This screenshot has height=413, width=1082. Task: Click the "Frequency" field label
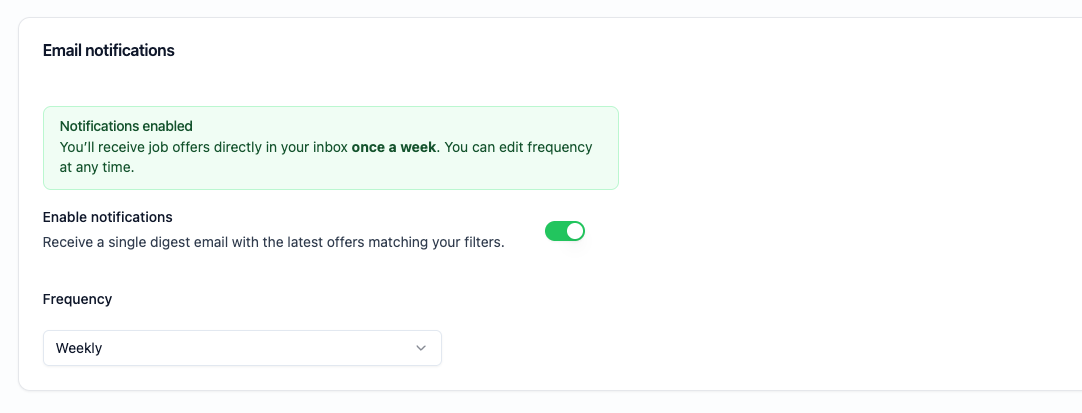[x=77, y=299]
